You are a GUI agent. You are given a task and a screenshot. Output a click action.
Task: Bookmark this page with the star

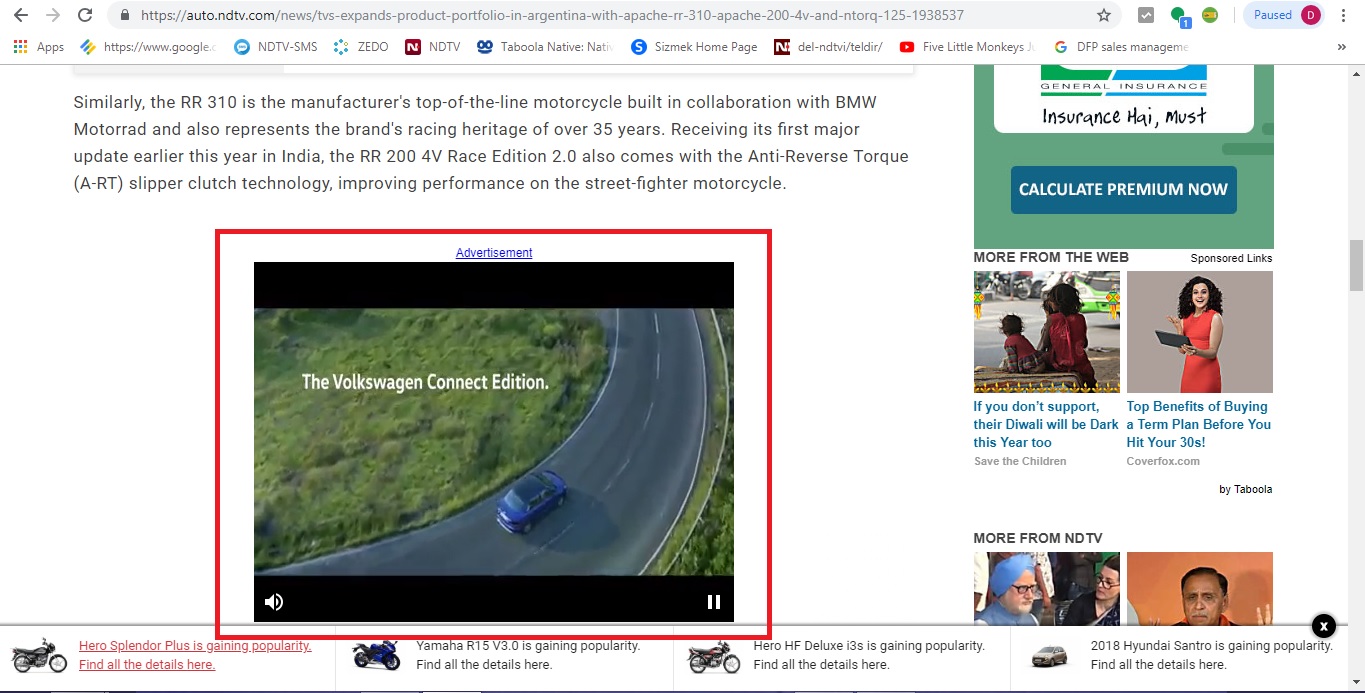pyautogui.click(x=1104, y=15)
